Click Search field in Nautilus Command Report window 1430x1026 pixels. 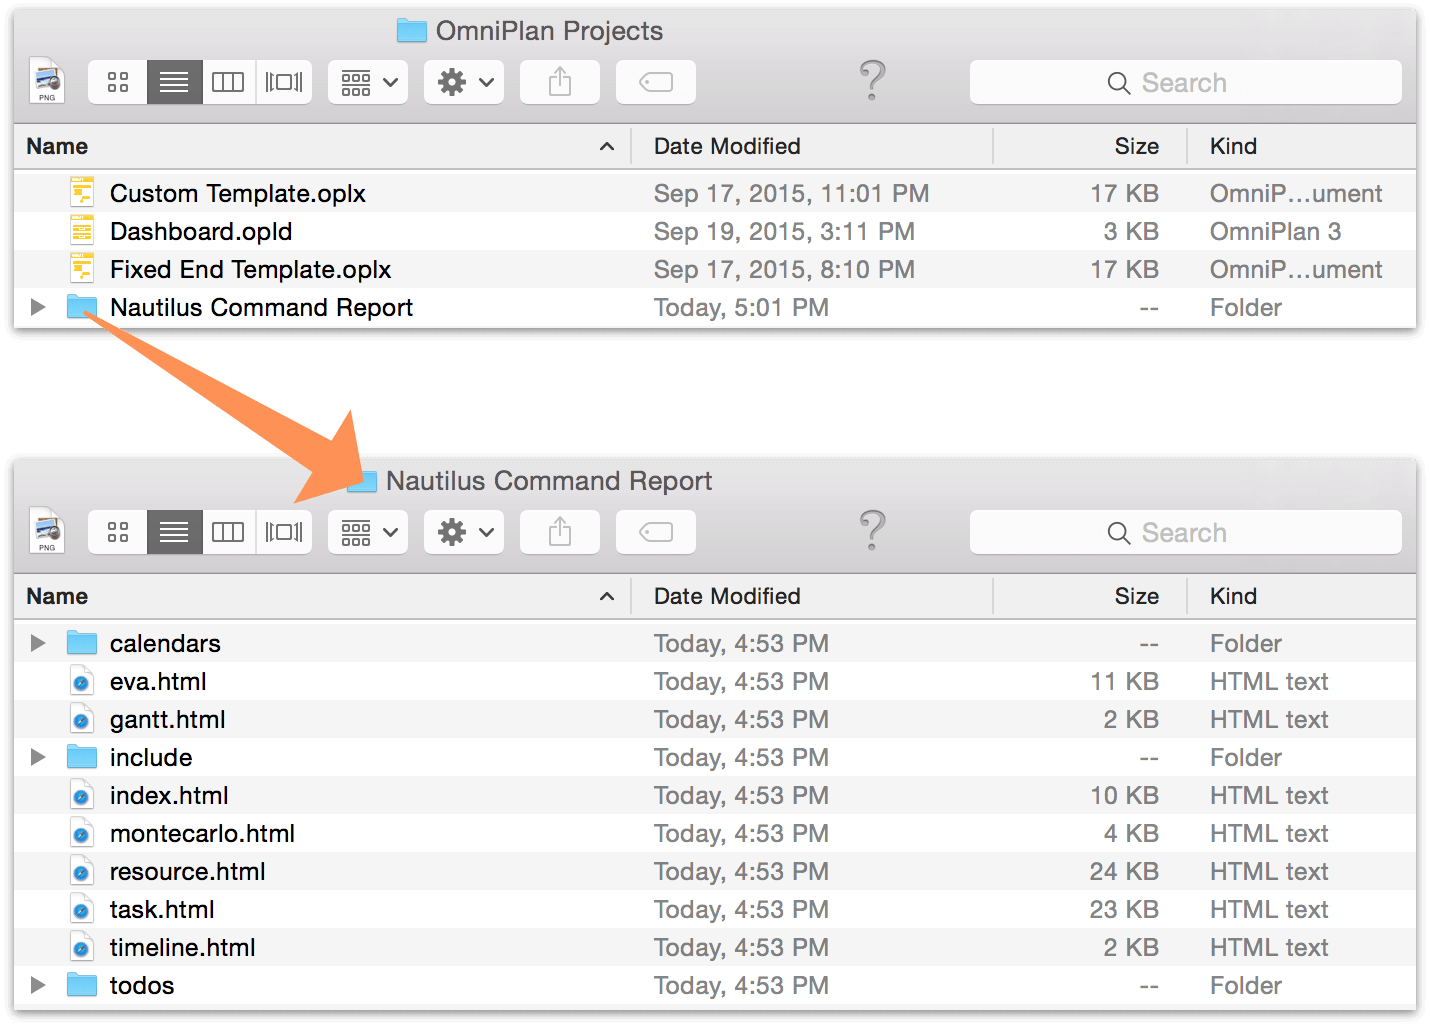1185,532
